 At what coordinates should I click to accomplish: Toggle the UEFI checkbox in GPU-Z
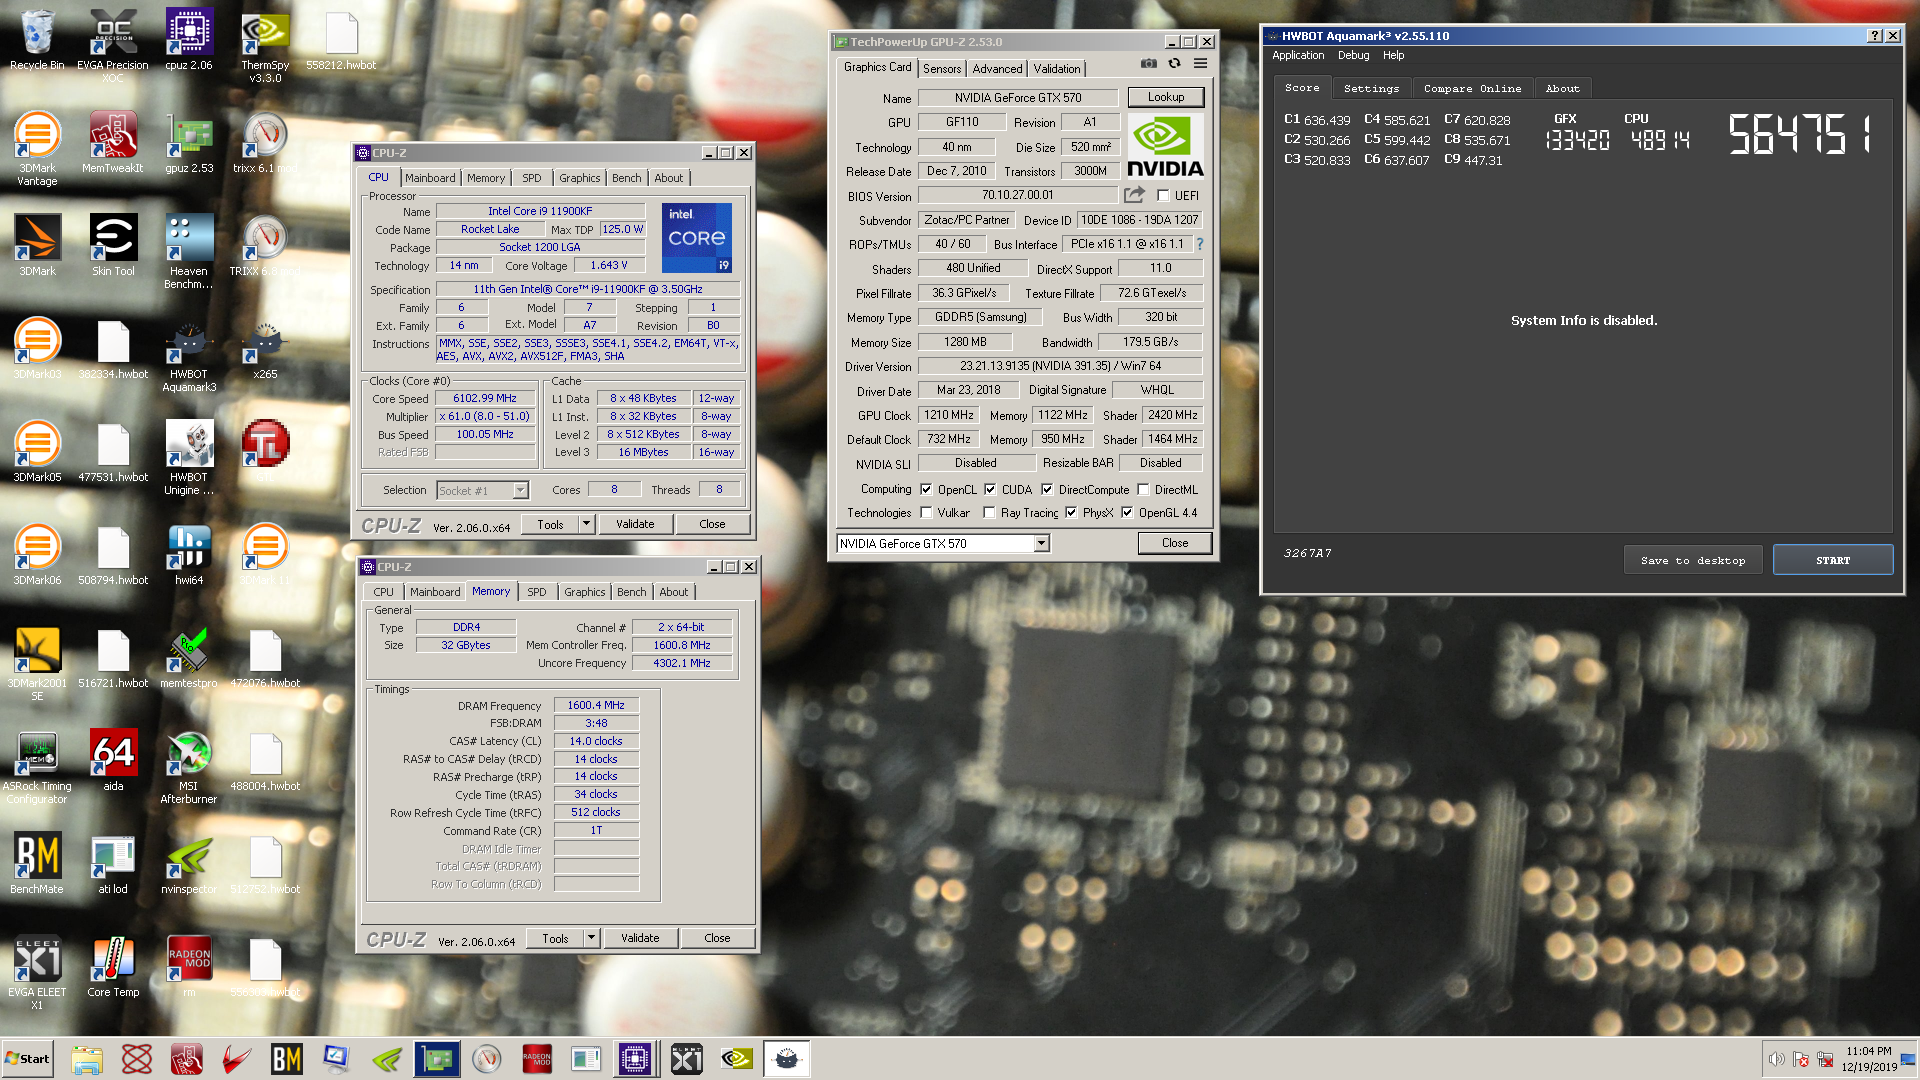(1163, 196)
